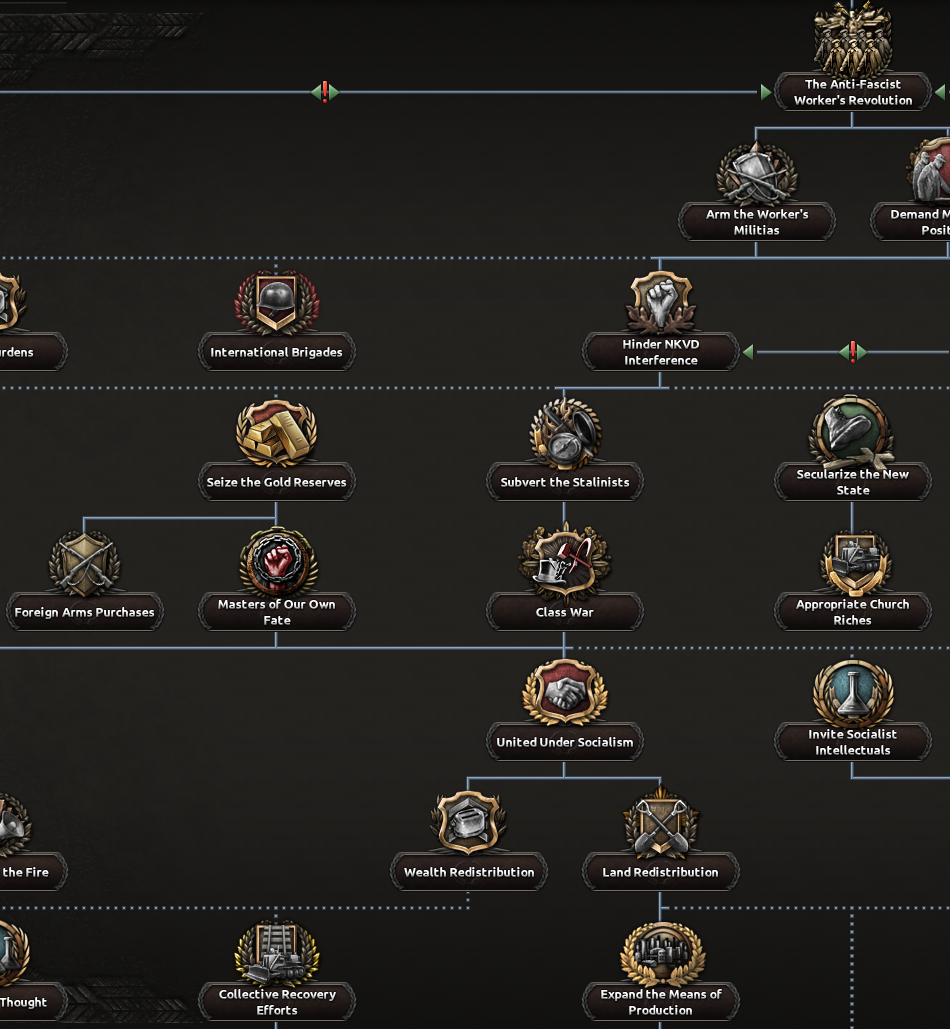Select the Masters of Our Own Fate icon
Screen dimensions: 950x1029
click(x=277, y=562)
